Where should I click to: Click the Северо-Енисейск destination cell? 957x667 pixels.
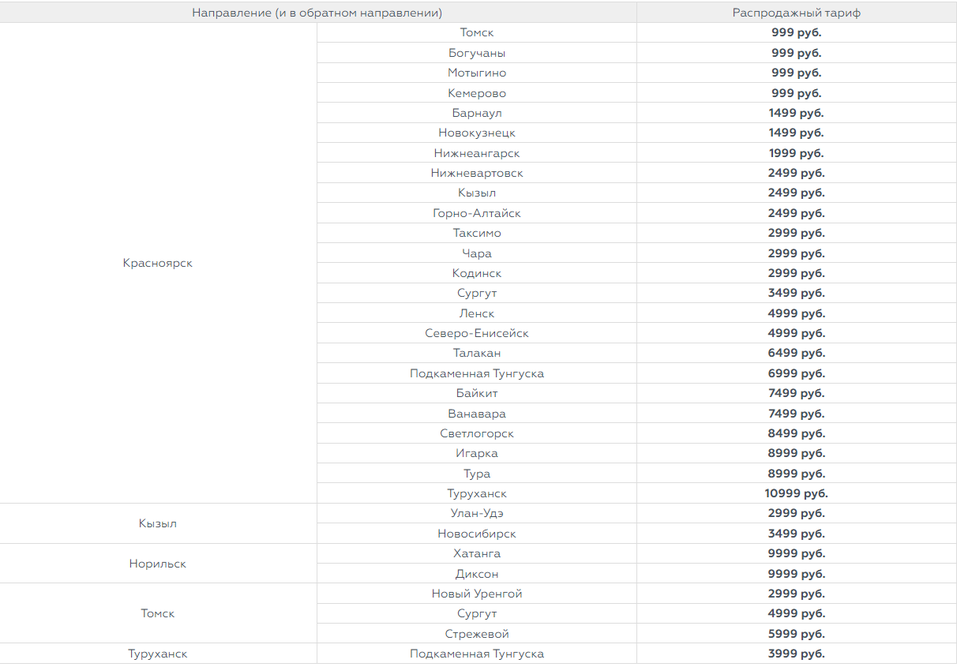tap(476, 333)
